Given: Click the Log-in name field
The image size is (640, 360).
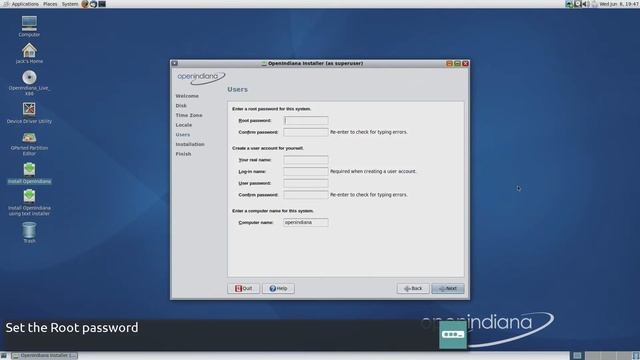Looking at the screenshot, I should tap(306, 171).
